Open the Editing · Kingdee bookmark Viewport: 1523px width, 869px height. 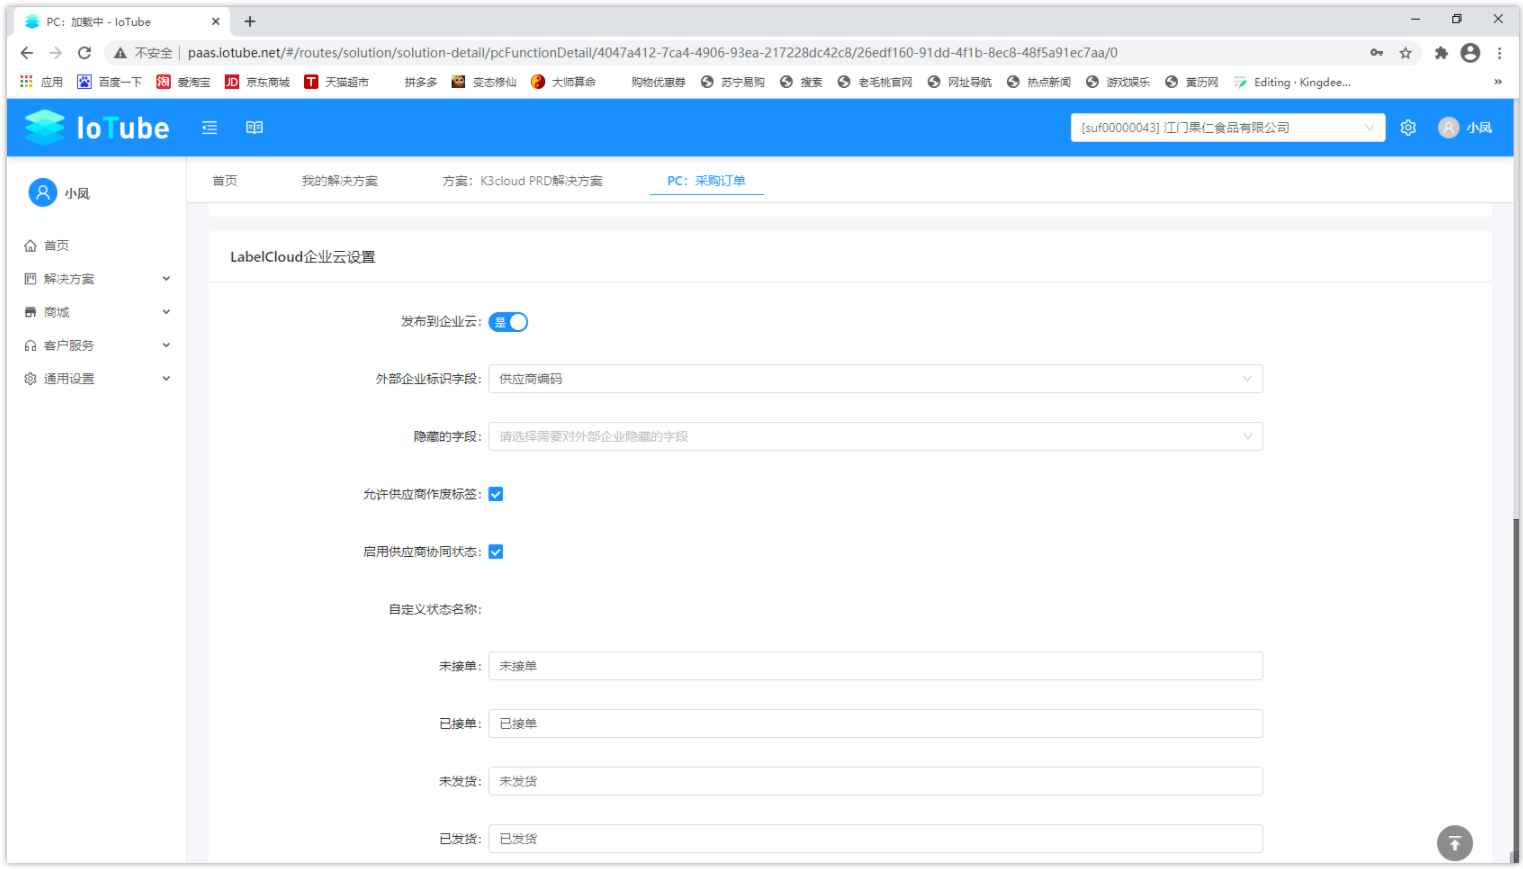(1292, 82)
